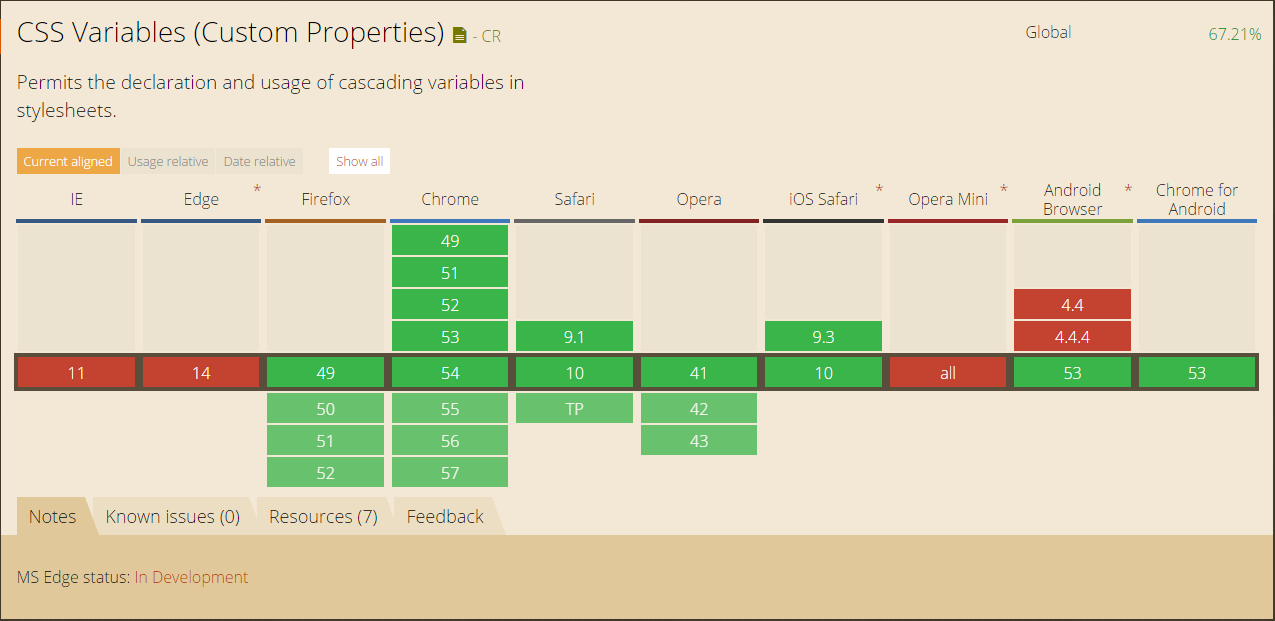
Task: Select Opera Mini all cell
Action: tap(948, 373)
